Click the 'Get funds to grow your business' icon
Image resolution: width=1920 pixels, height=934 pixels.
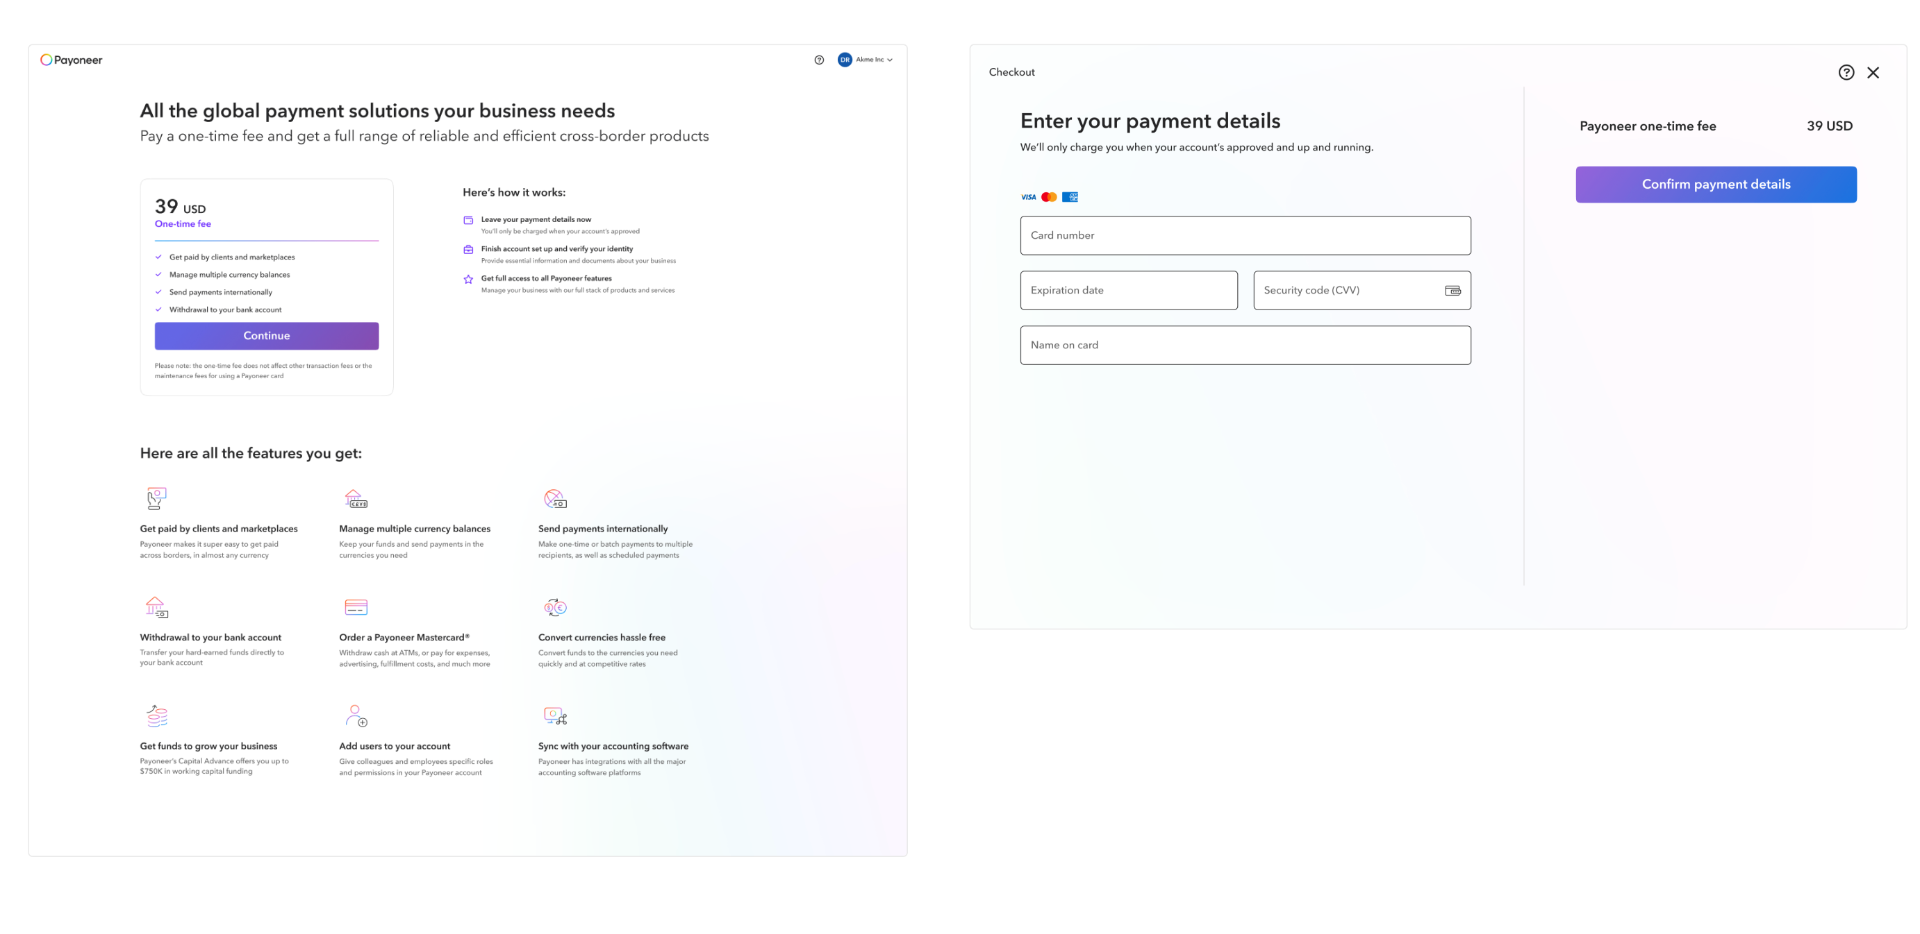click(x=156, y=716)
